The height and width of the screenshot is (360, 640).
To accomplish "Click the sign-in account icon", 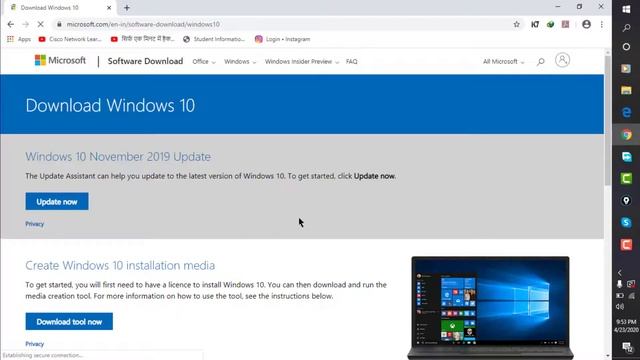I will point(562,60).
